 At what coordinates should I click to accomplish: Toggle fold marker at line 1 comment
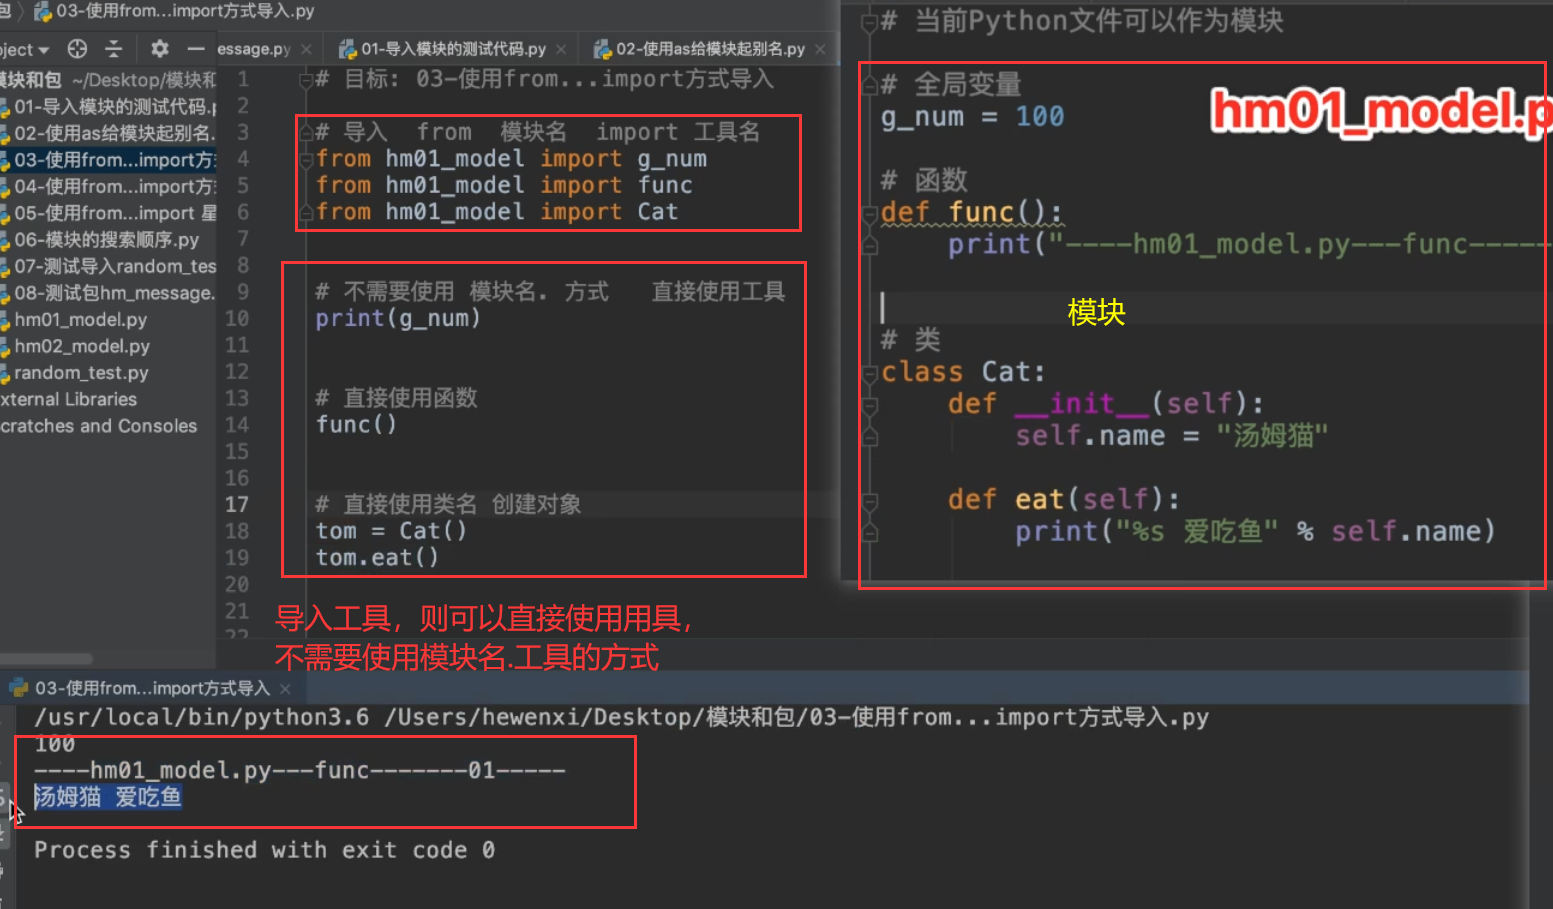306,80
